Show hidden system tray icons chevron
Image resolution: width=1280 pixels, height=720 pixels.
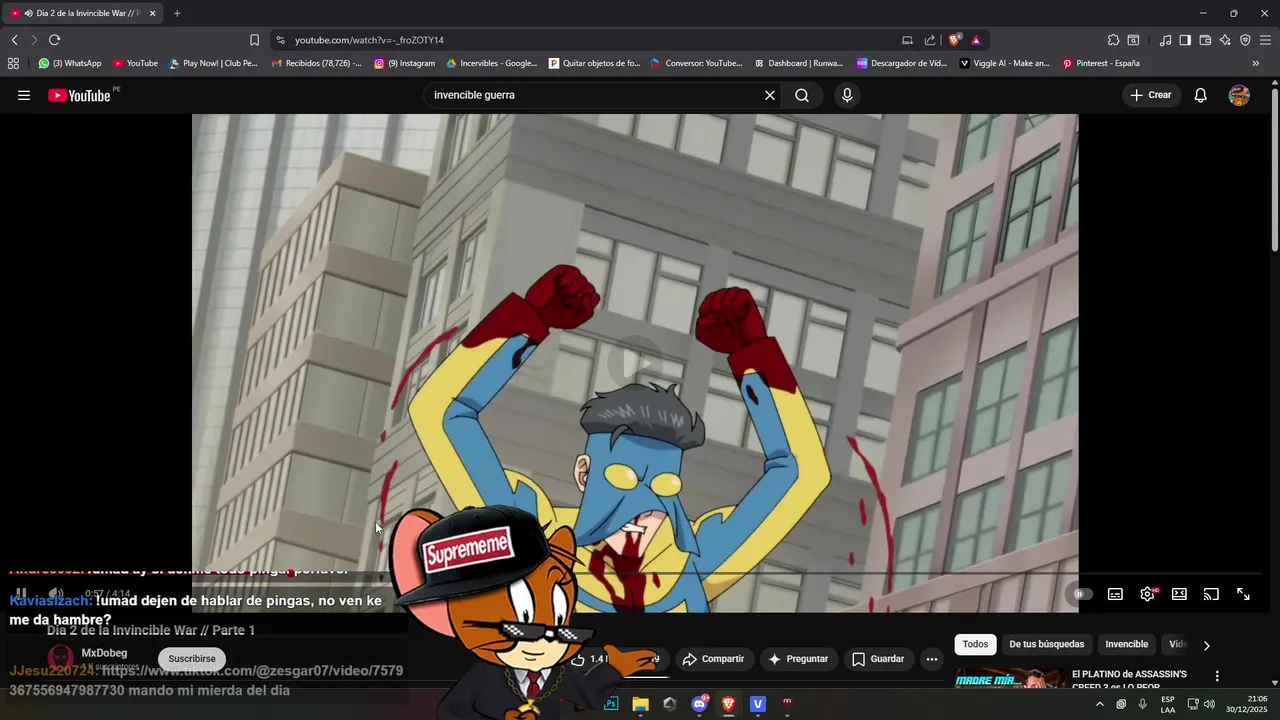point(1099,704)
